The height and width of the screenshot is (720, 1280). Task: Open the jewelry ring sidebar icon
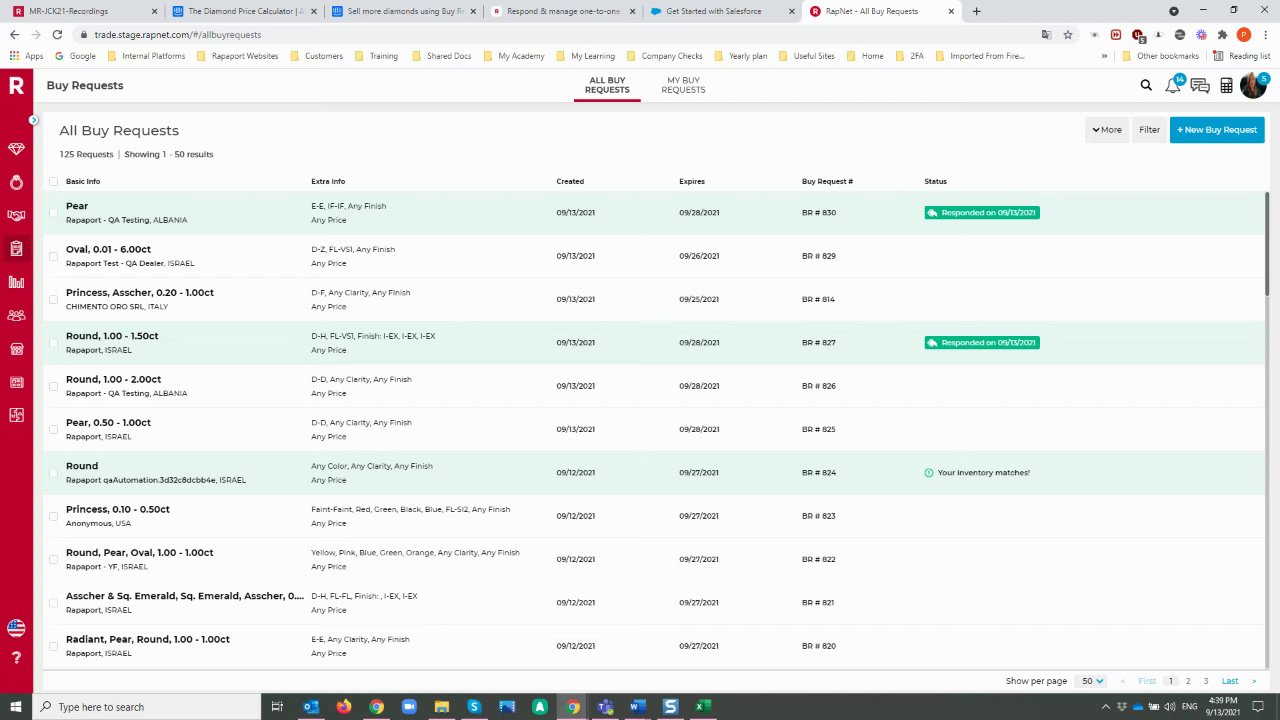tap(16, 182)
